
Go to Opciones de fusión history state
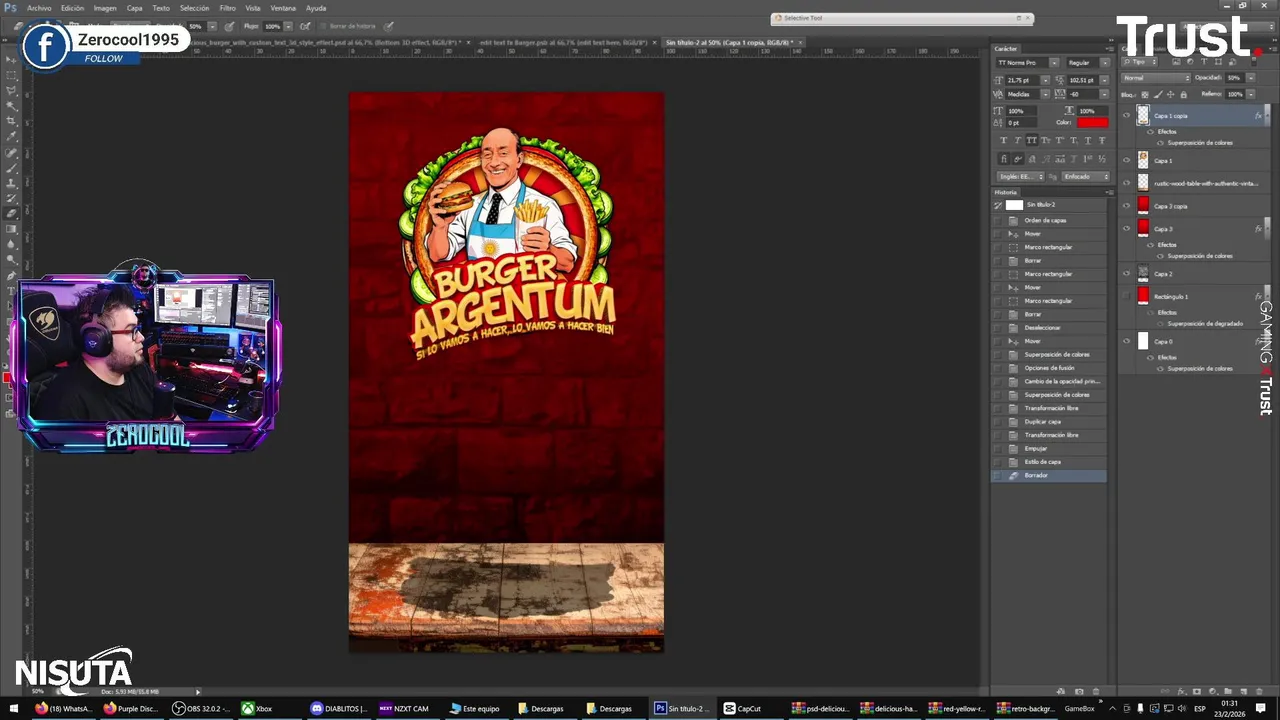(x=1050, y=368)
